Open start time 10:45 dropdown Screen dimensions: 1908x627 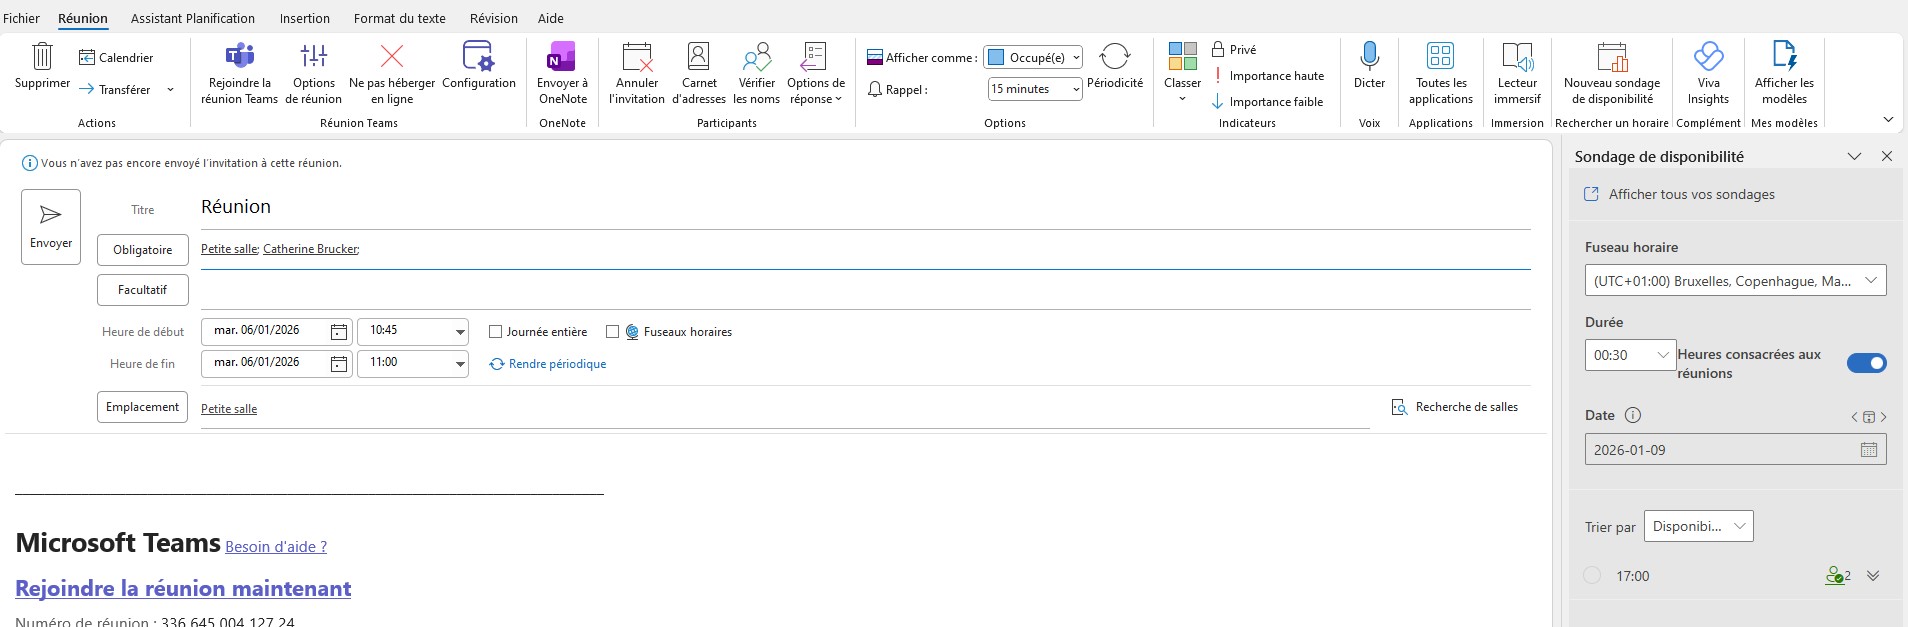460,332
